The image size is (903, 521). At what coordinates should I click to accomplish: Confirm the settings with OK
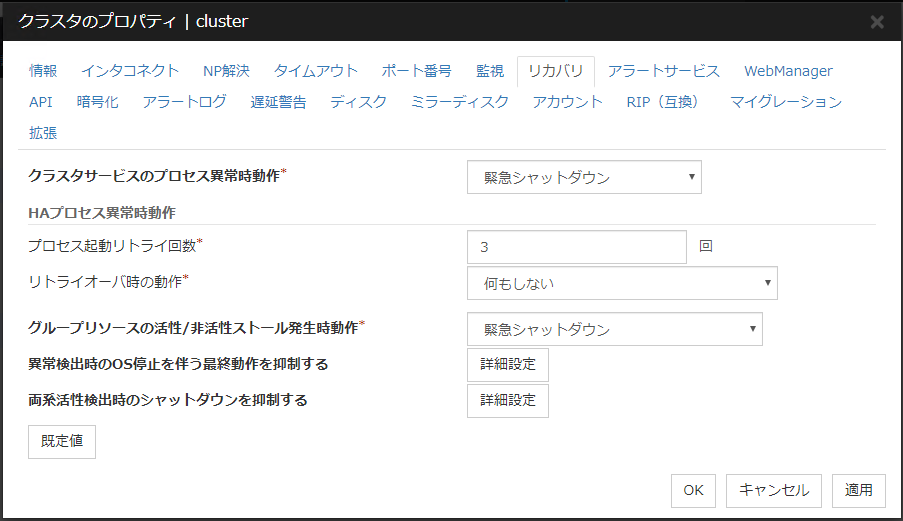pyautogui.click(x=693, y=490)
